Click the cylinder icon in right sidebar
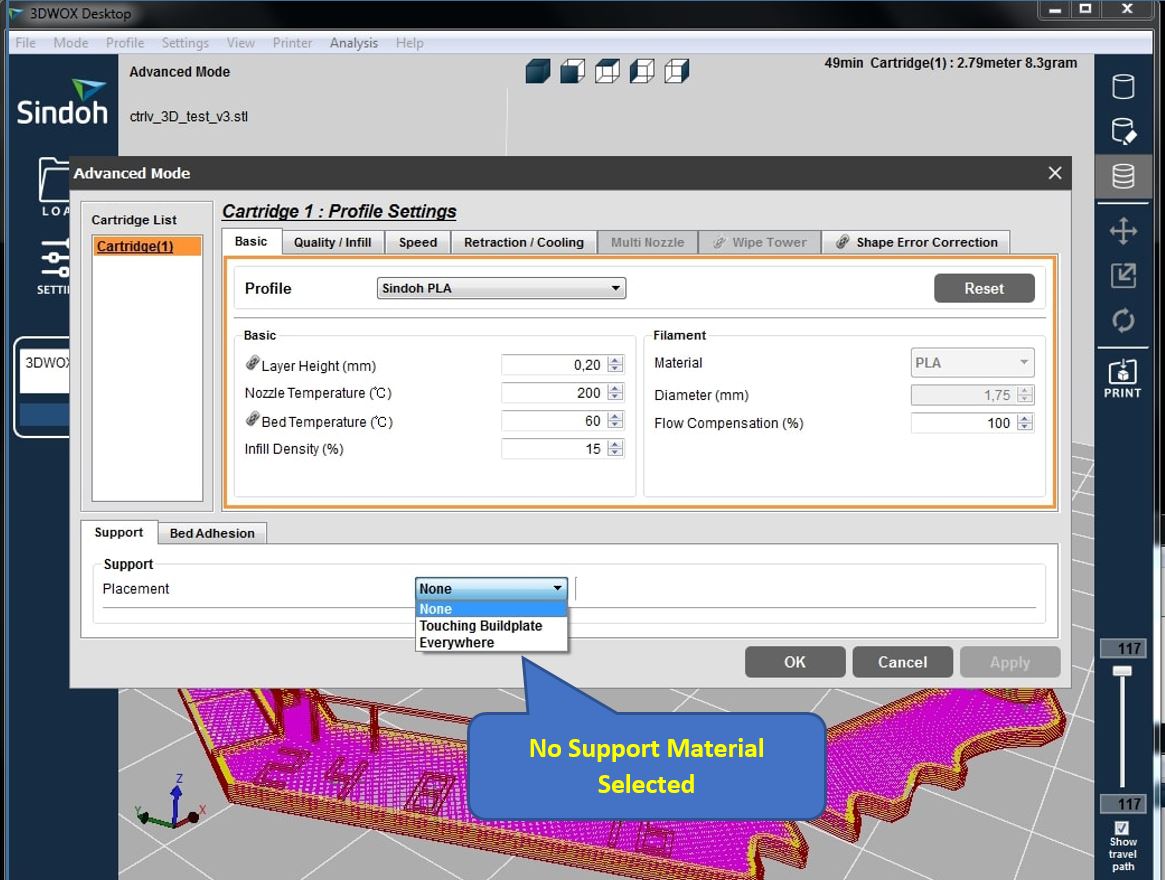1165x880 pixels. pyautogui.click(x=1123, y=86)
